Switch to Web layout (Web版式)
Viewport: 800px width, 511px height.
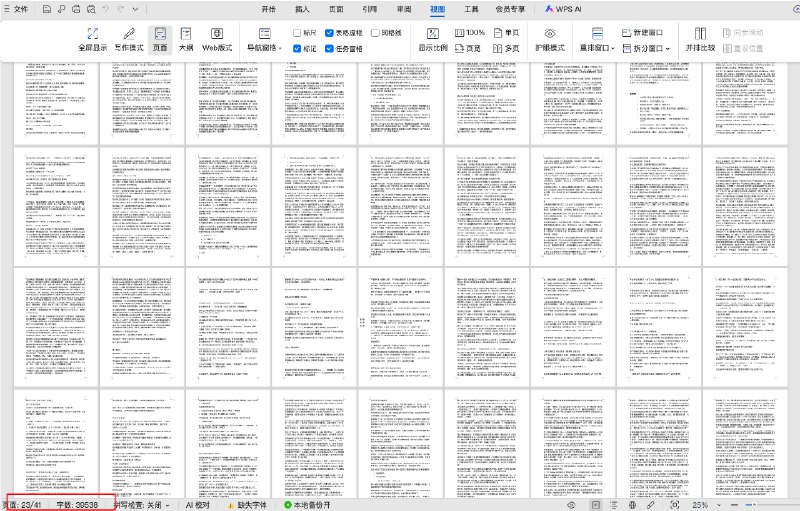pos(217,38)
